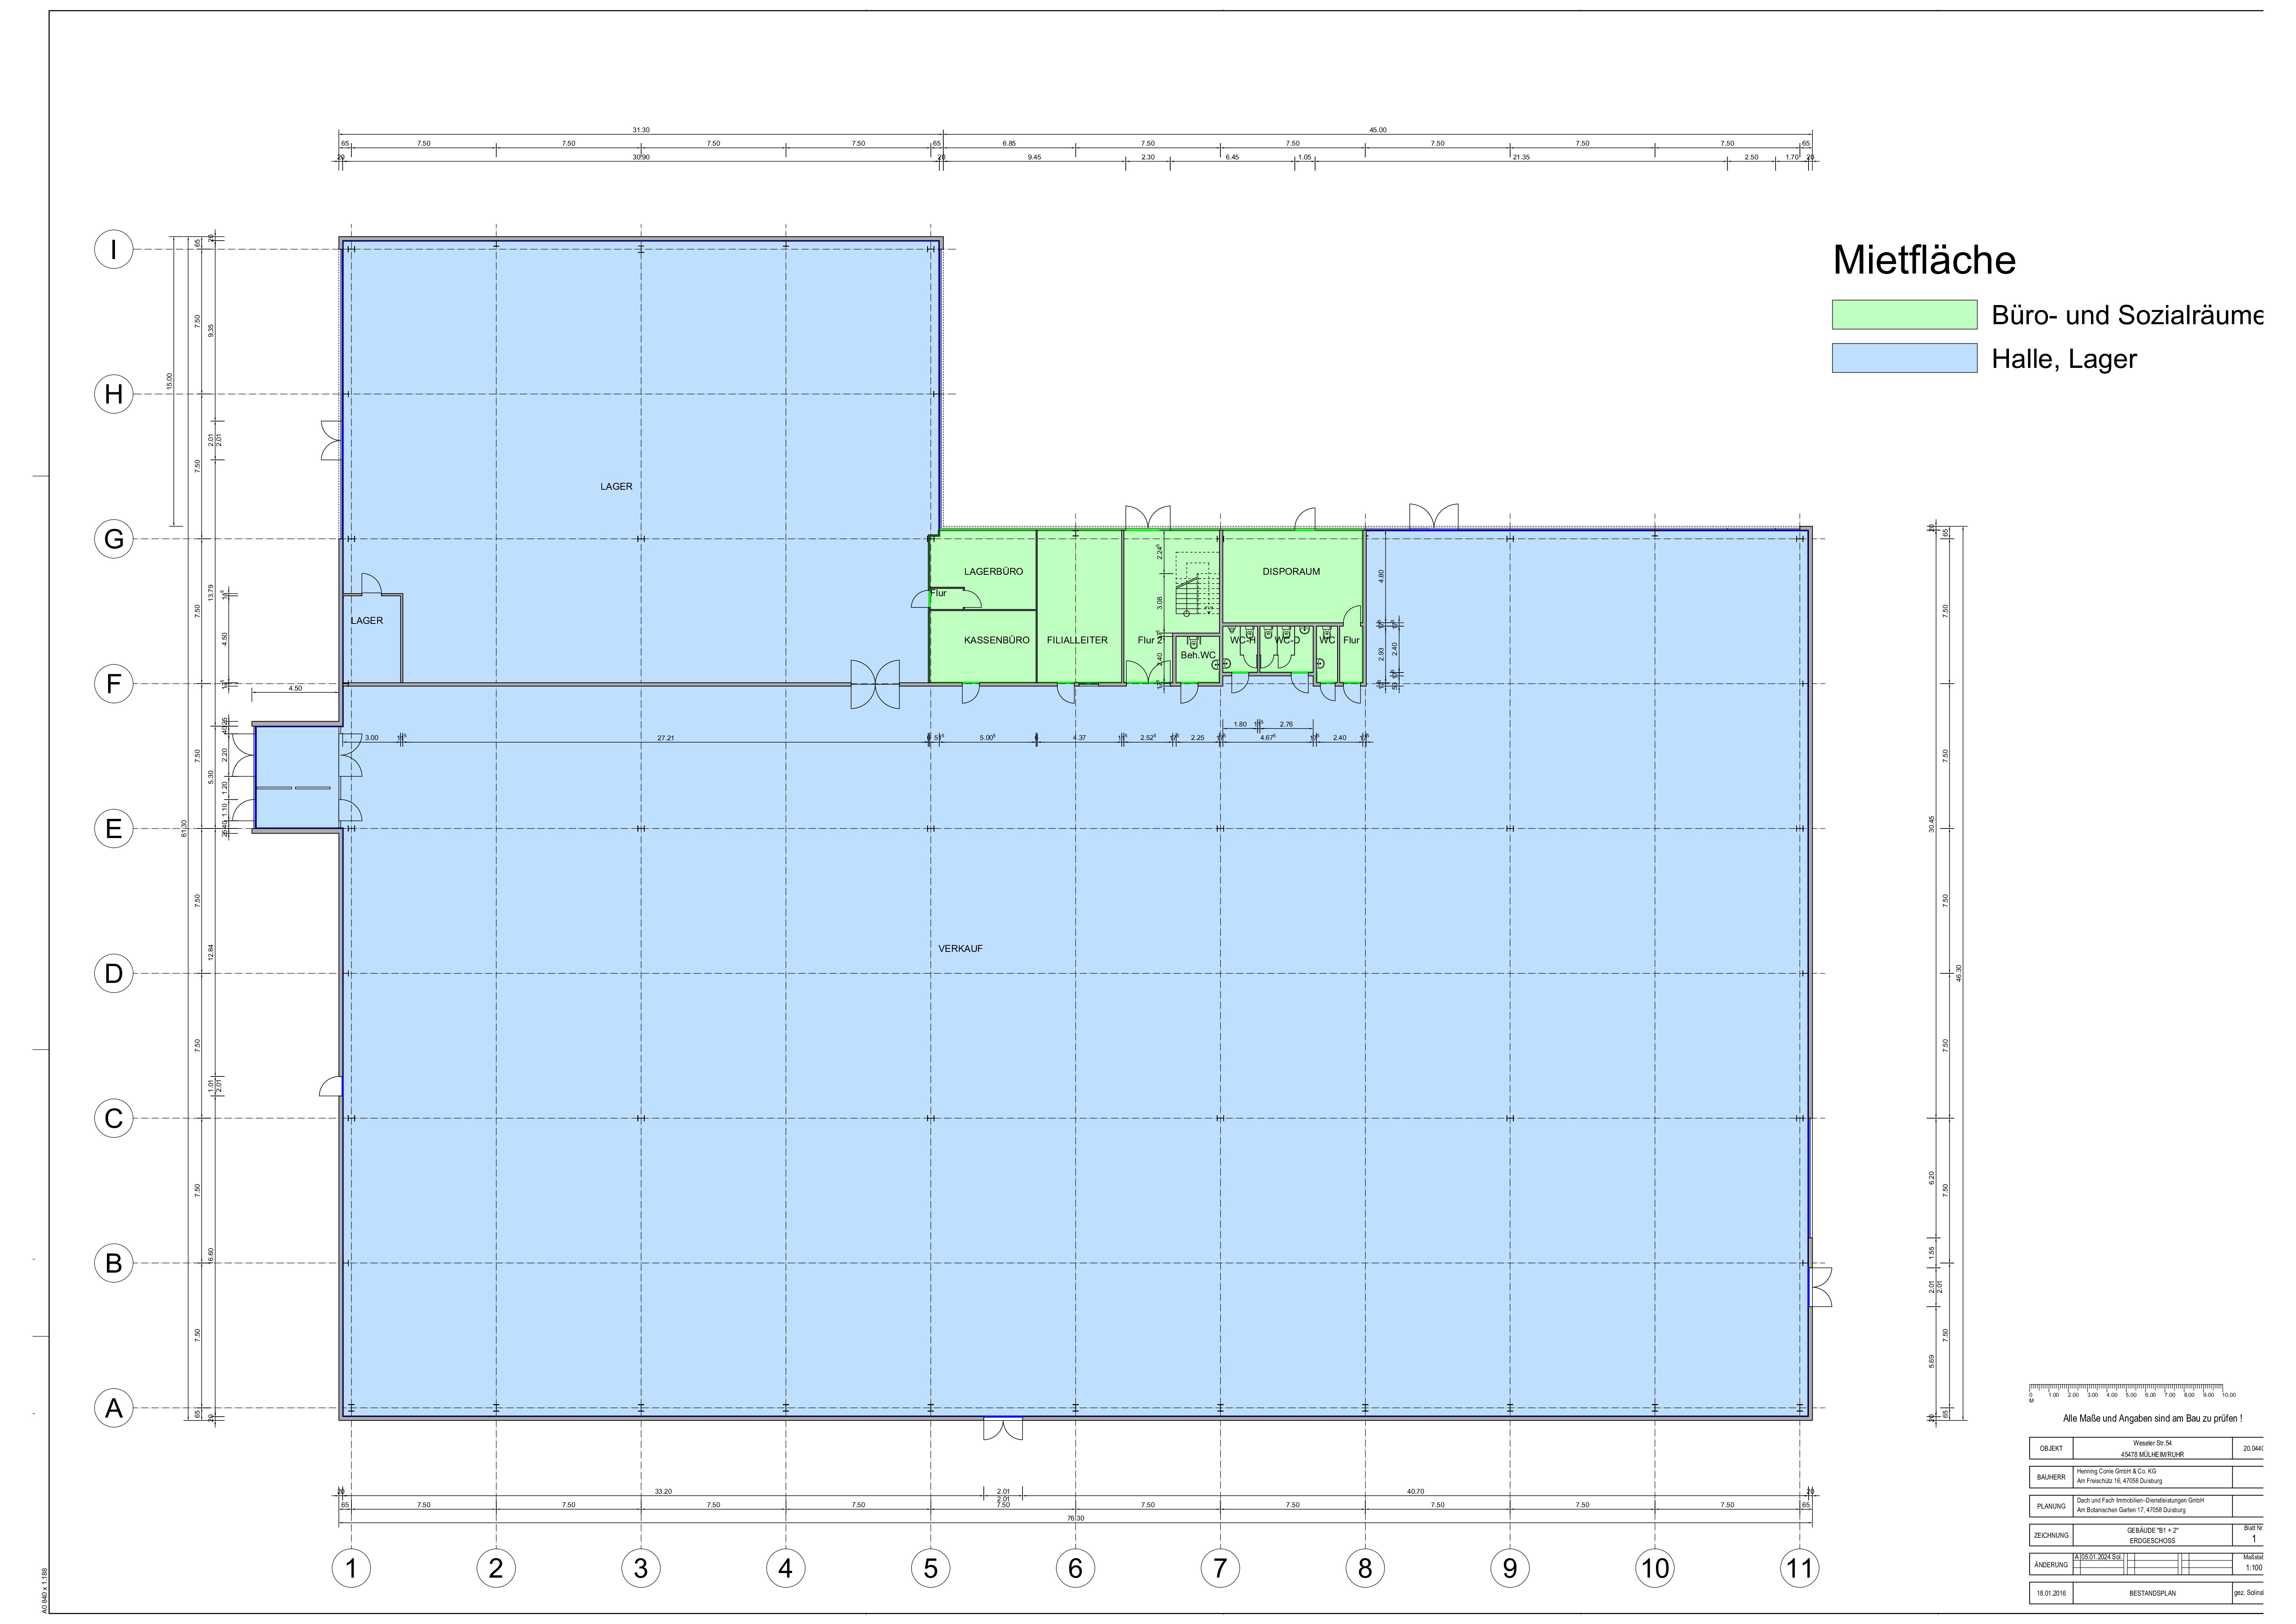Click the grid axis marker circle A
Image resolution: width=2296 pixels, height=1624 pixels.
114,1408
